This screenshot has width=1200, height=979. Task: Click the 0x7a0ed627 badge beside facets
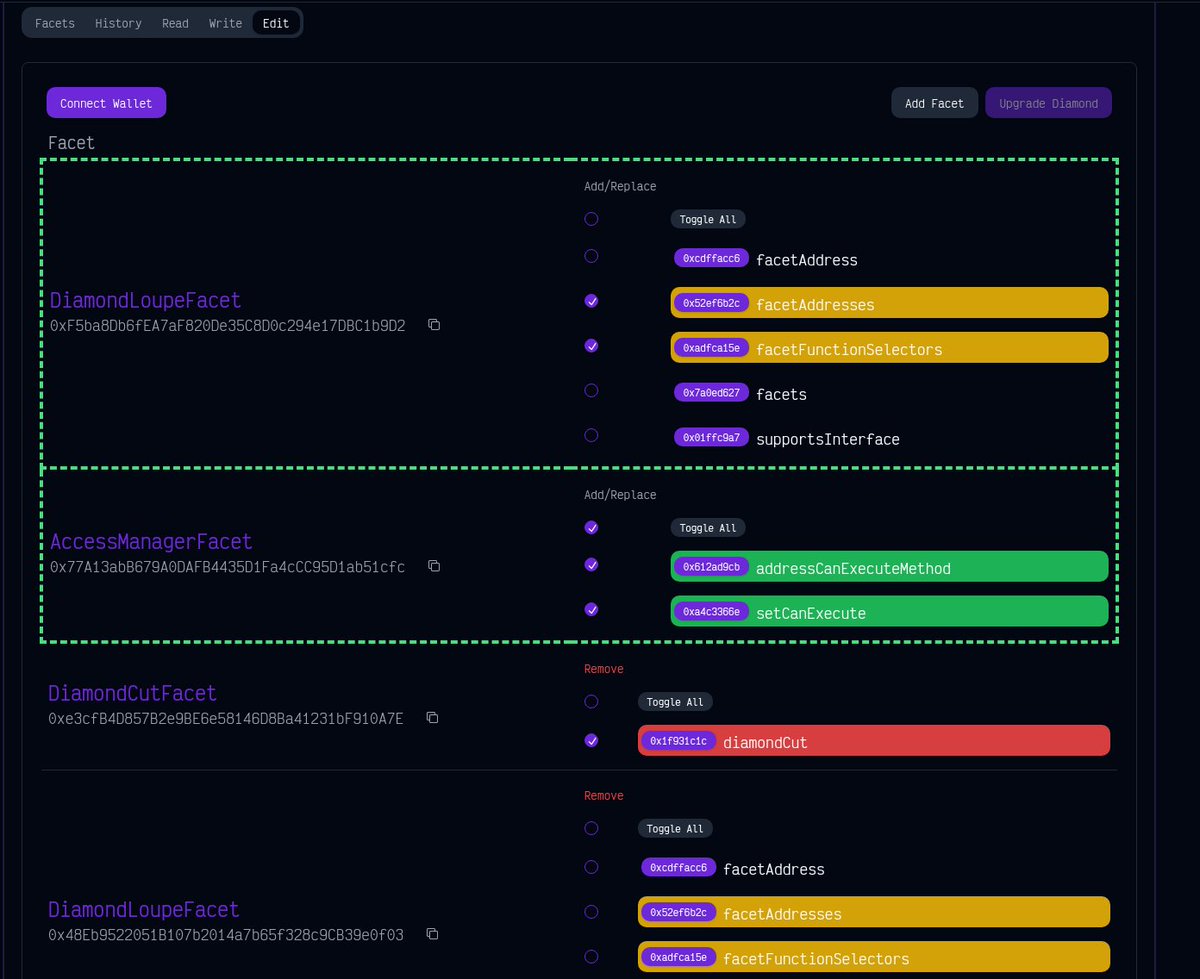pos(710,394)
